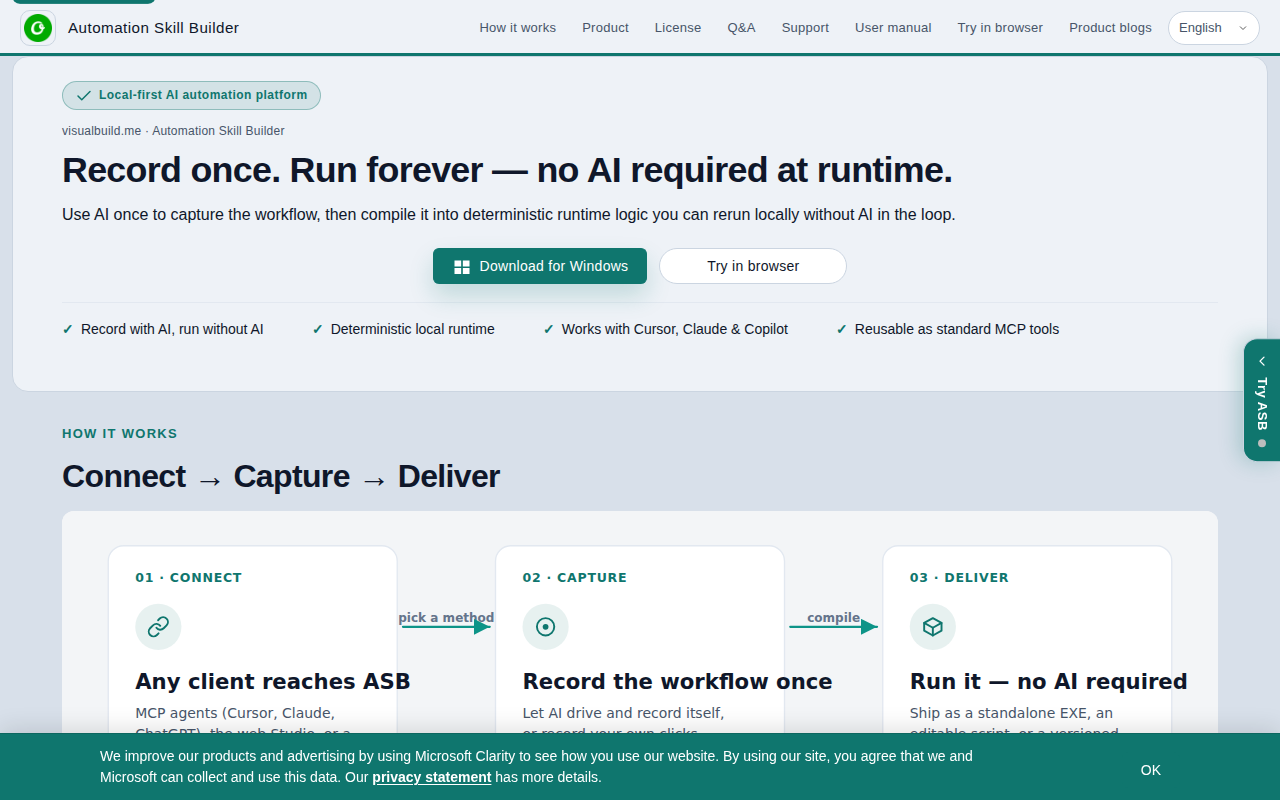Viewport: 1280px width, 800px height.
Task: Open Support from the navigation bar
Action: [805, 28]
